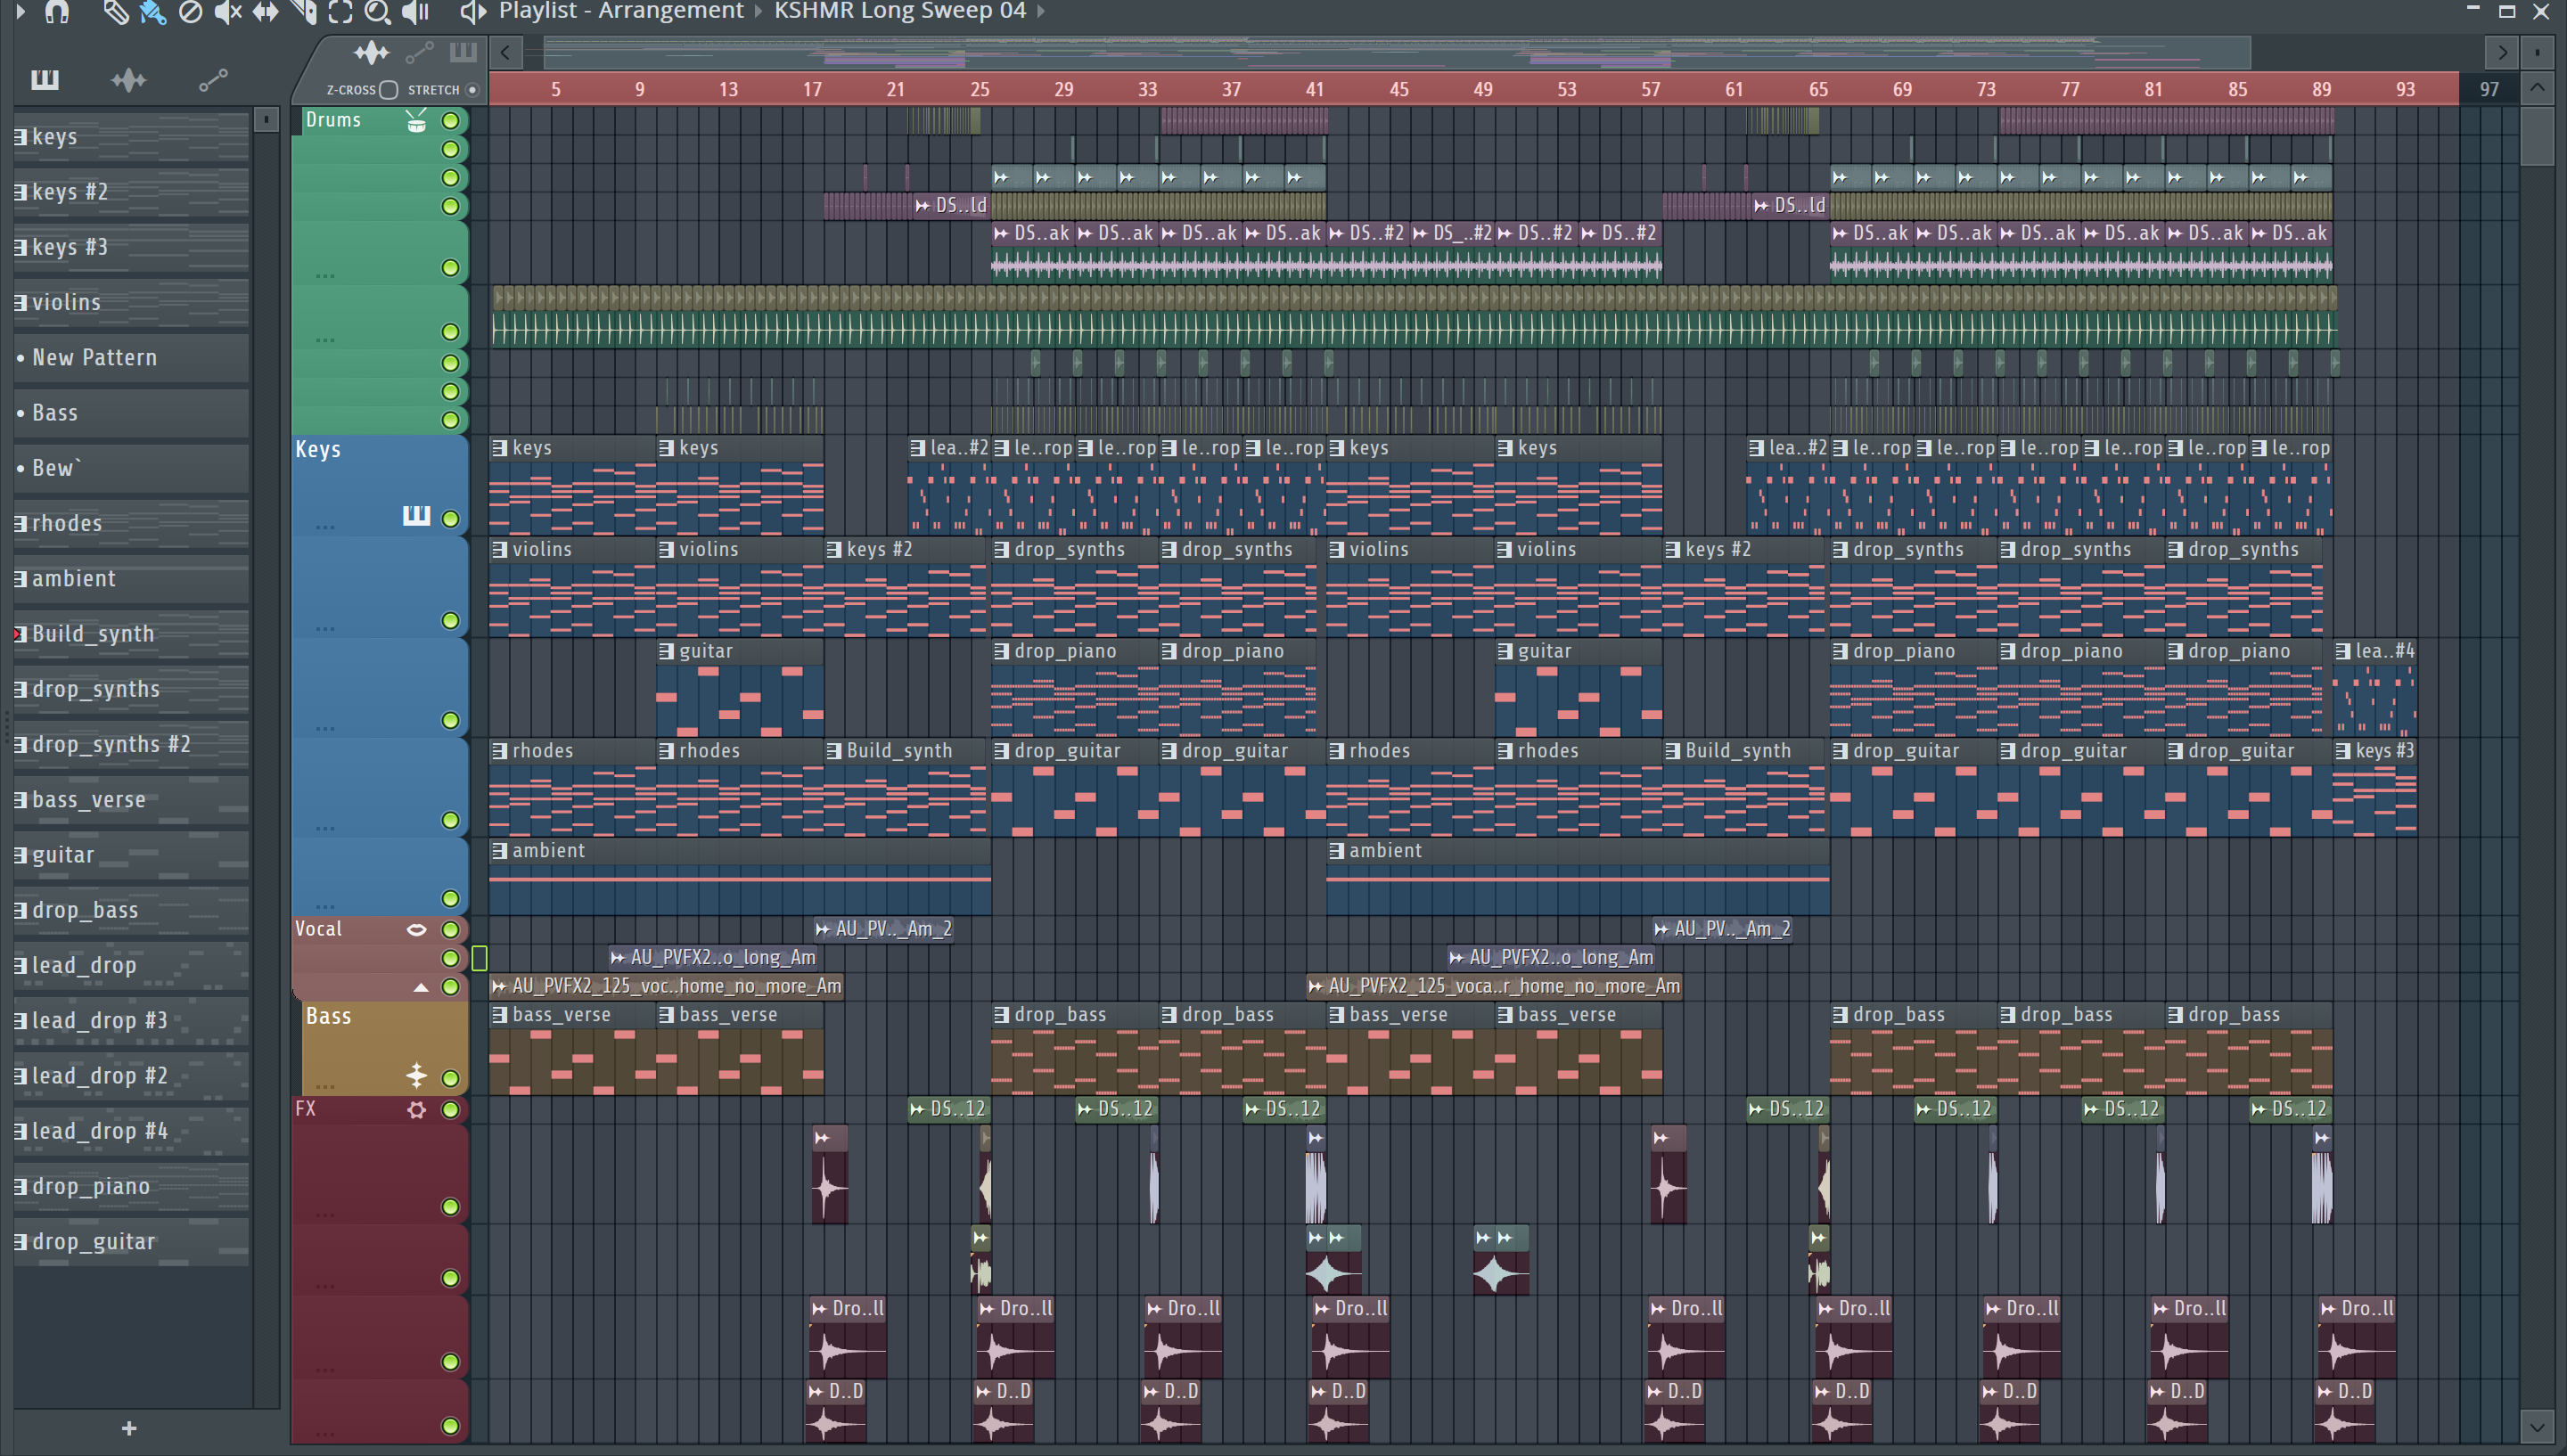Mute the ambient clips track

pos(451,898)
